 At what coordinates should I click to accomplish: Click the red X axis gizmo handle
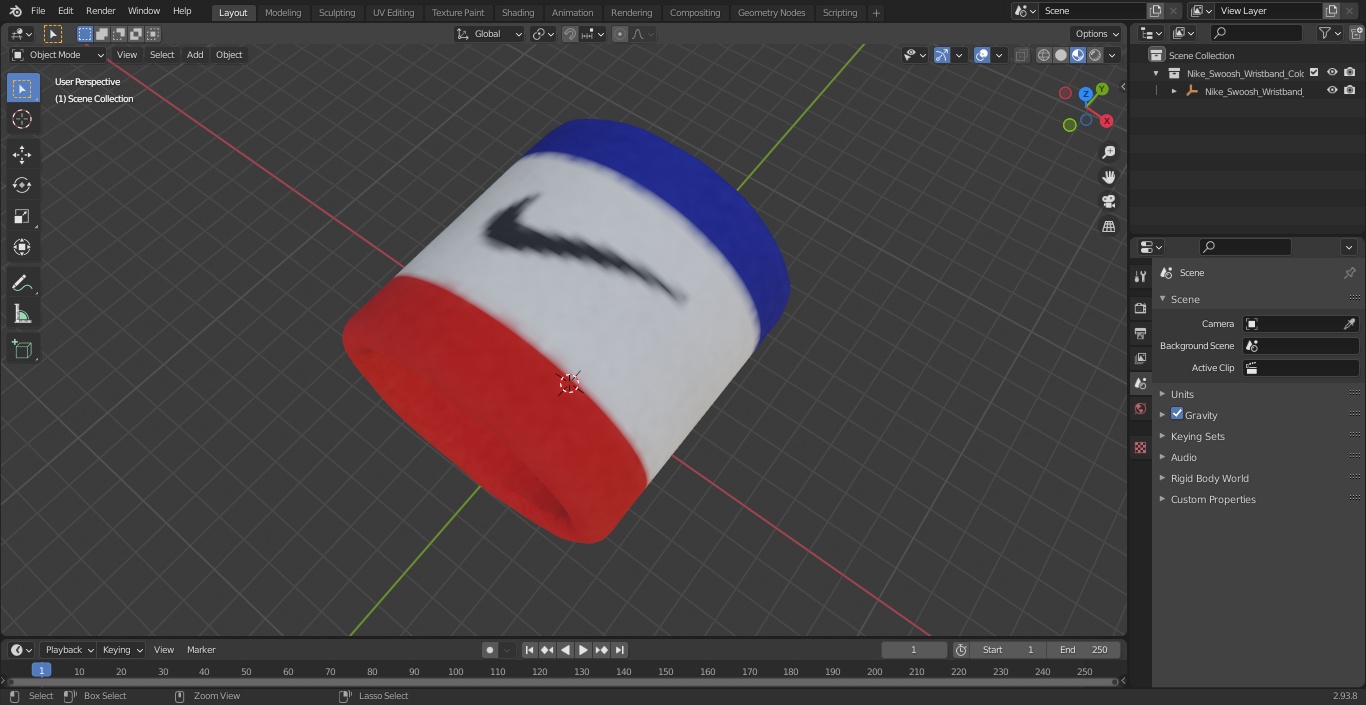(1106, 121)
